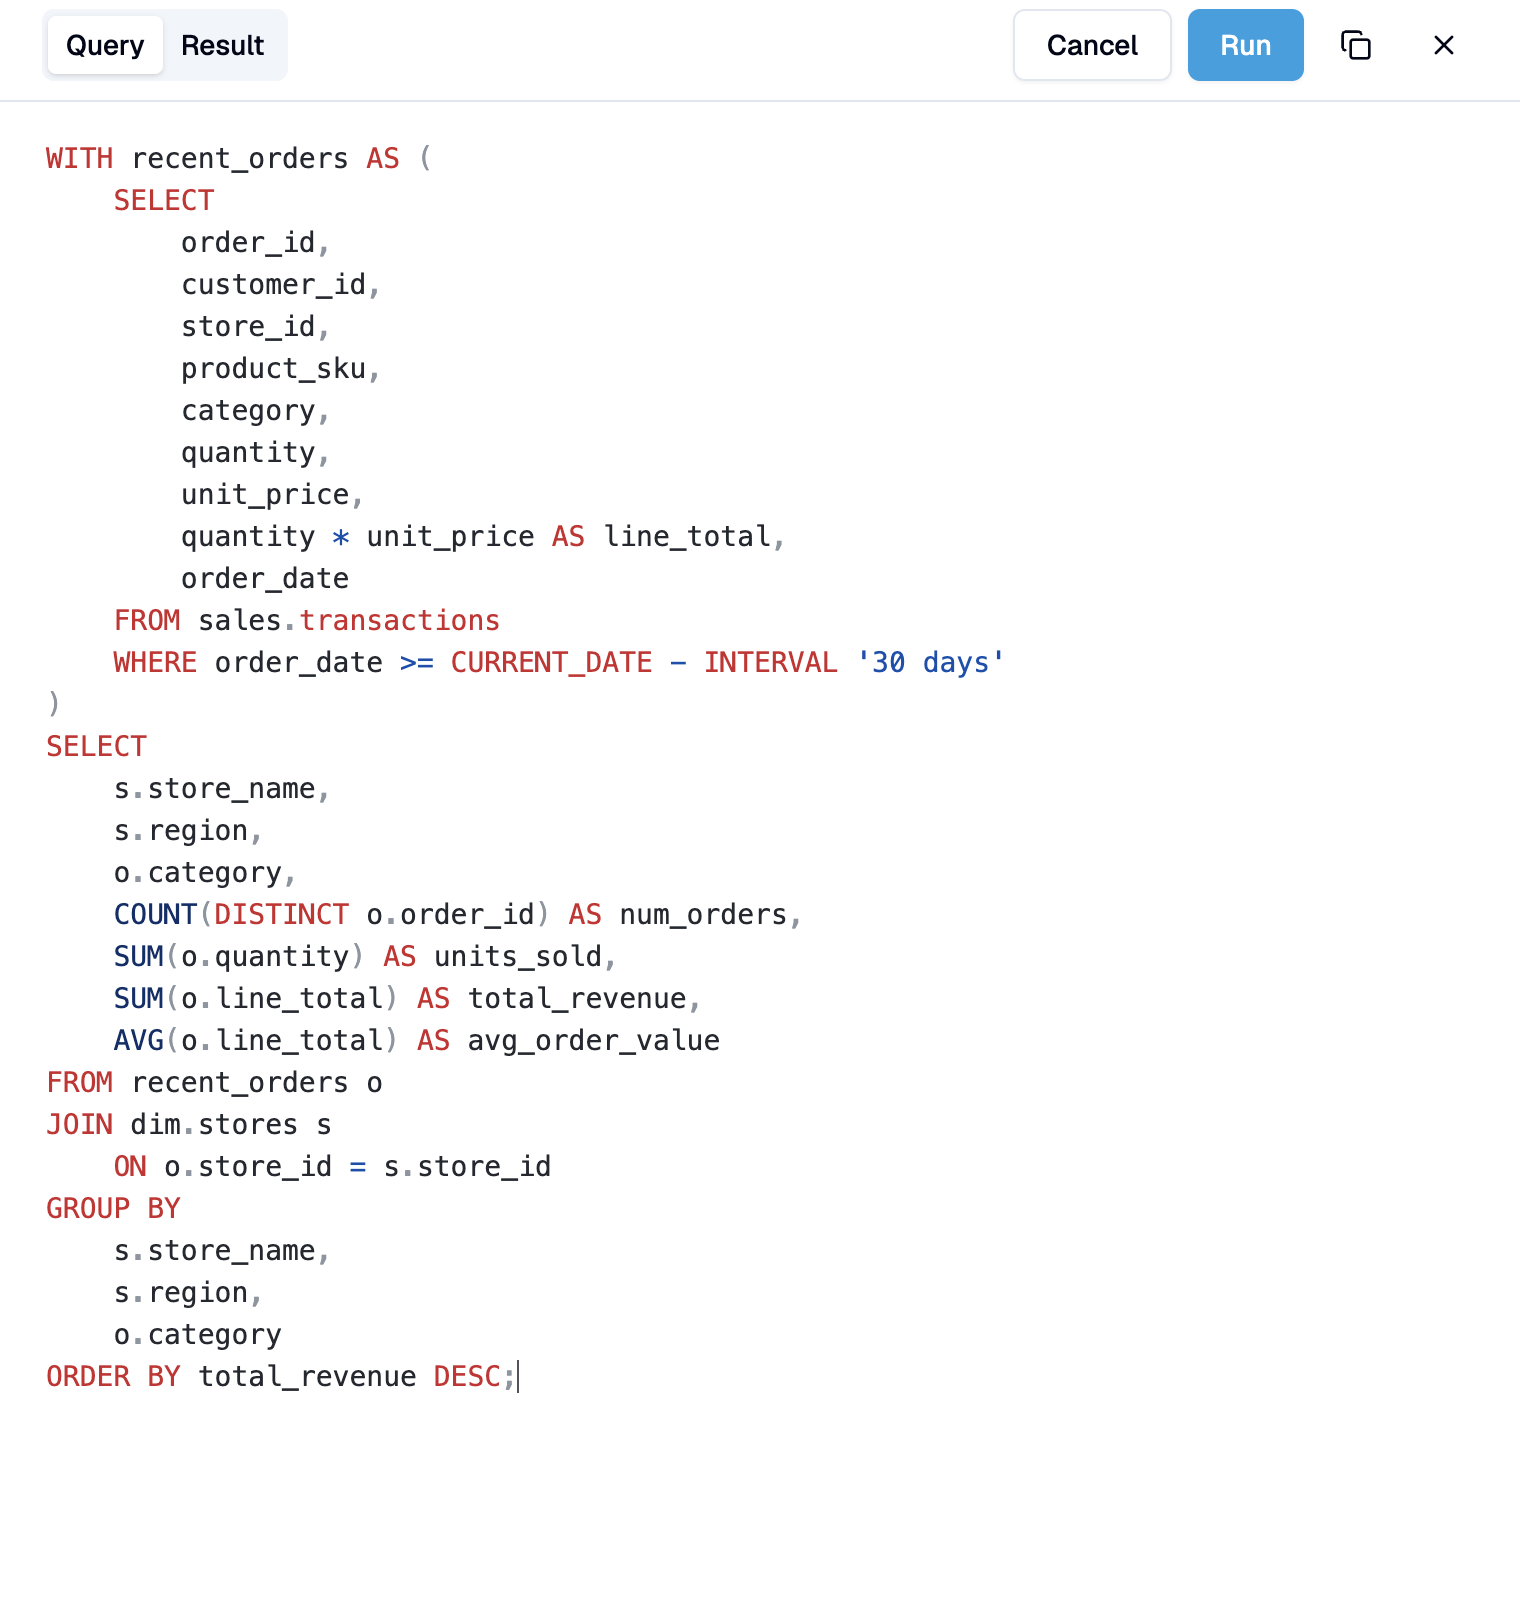
Task: Click the 'CURRENT_DATE' keyword
Action: 551,663
